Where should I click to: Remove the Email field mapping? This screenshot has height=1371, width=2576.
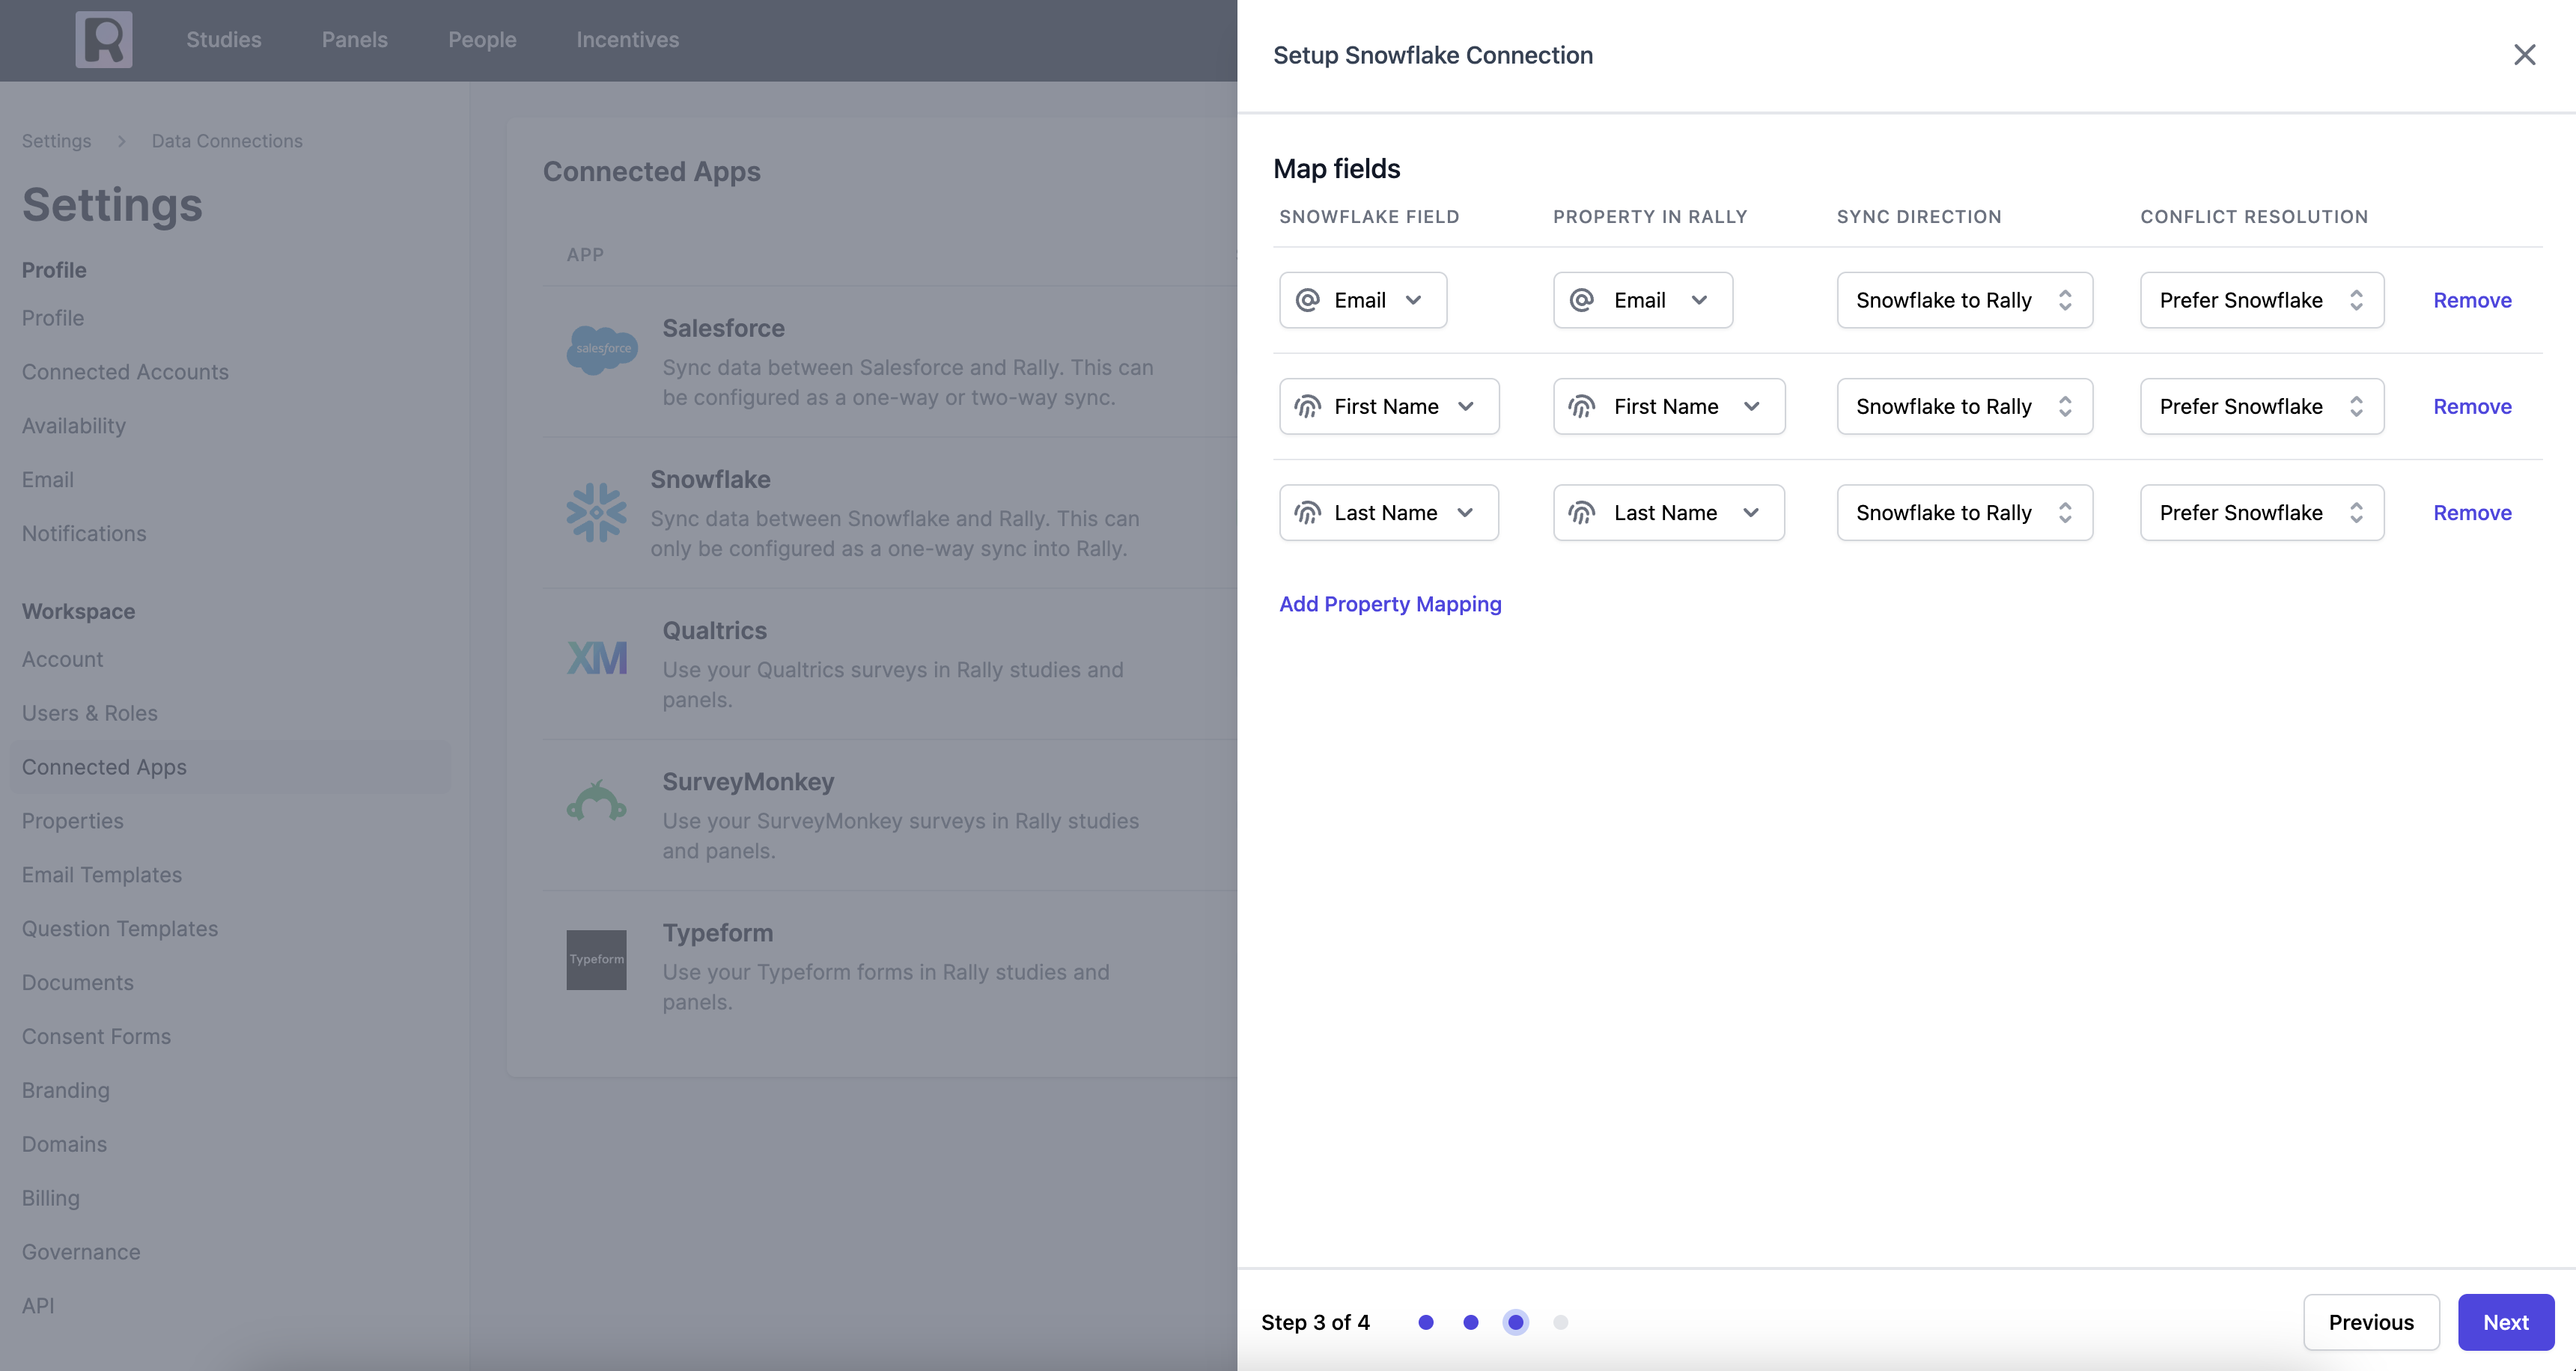pos(2471,300)
